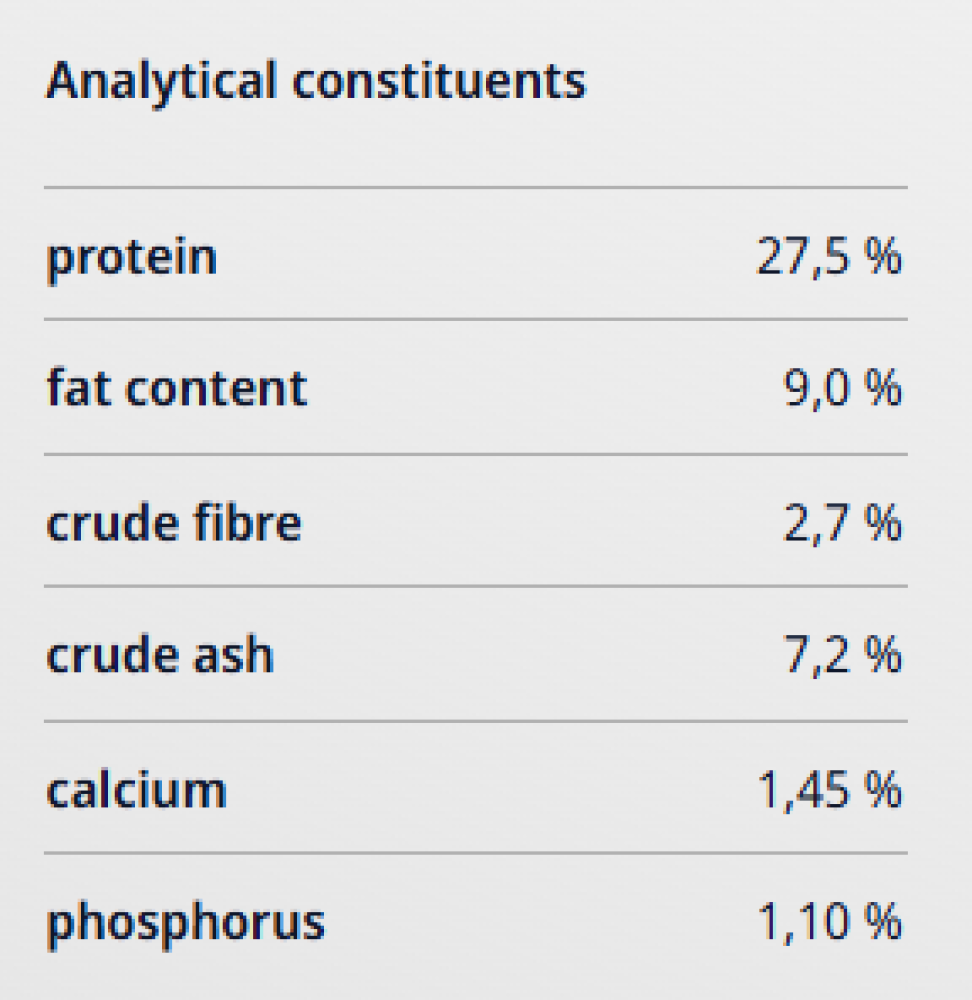Click the 9,0 % fat value

pos(841,389)
